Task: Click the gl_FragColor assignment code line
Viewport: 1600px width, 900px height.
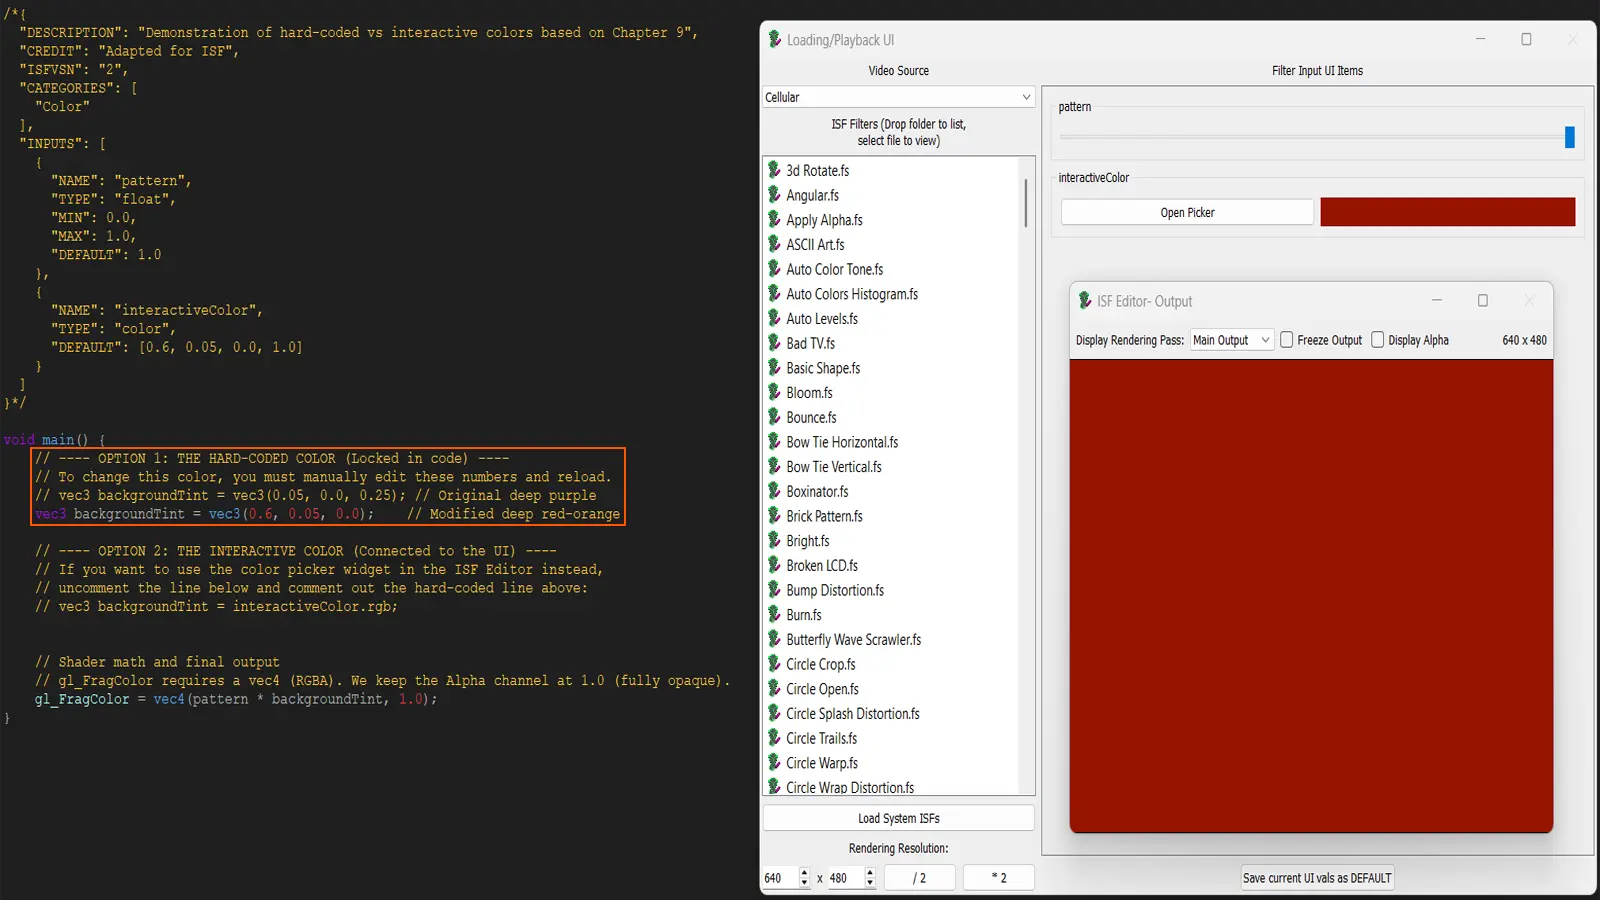Action: 236,699
